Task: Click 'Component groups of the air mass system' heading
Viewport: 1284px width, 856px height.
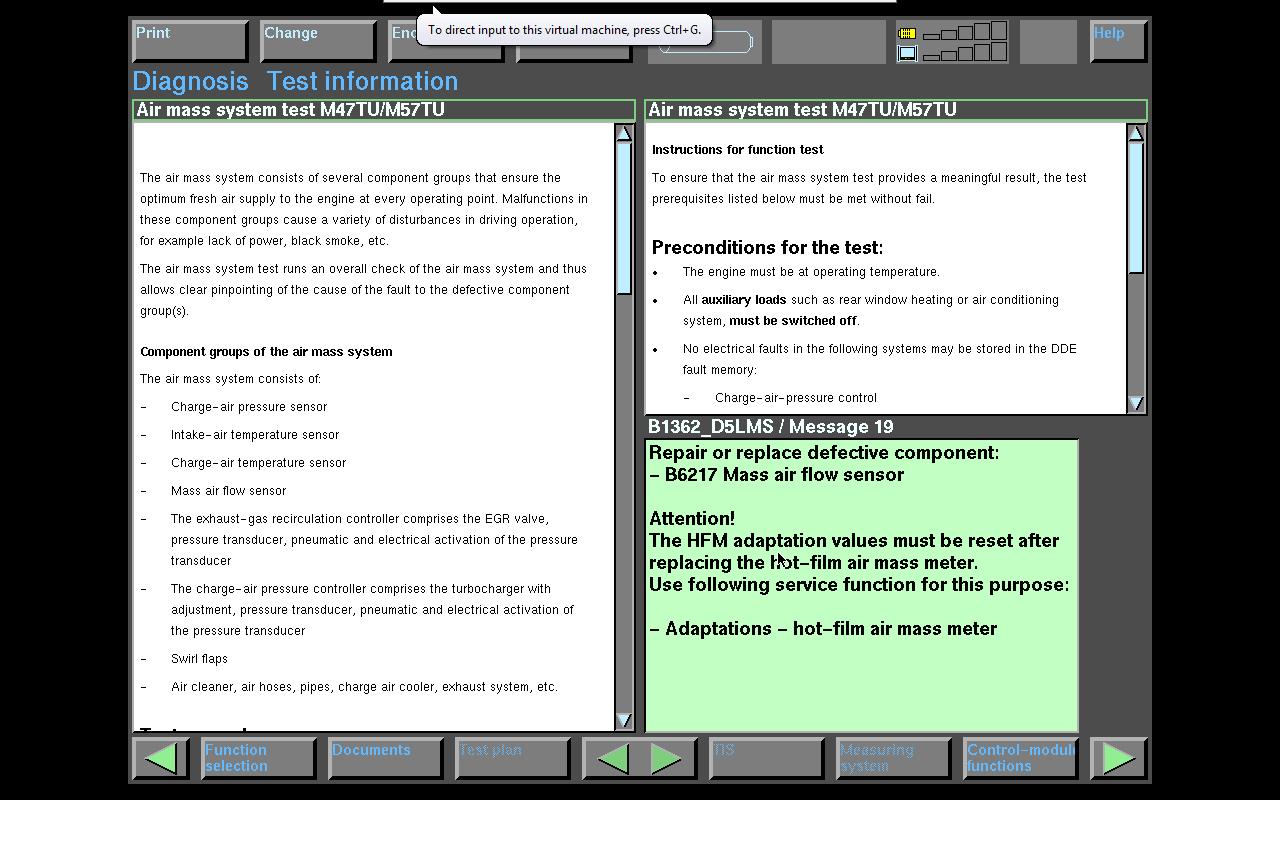Action: click(266, 352)
